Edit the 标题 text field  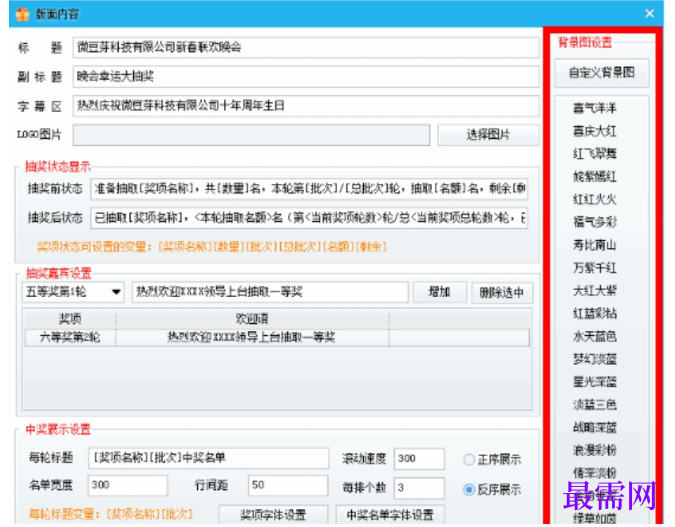click(306, 47)
